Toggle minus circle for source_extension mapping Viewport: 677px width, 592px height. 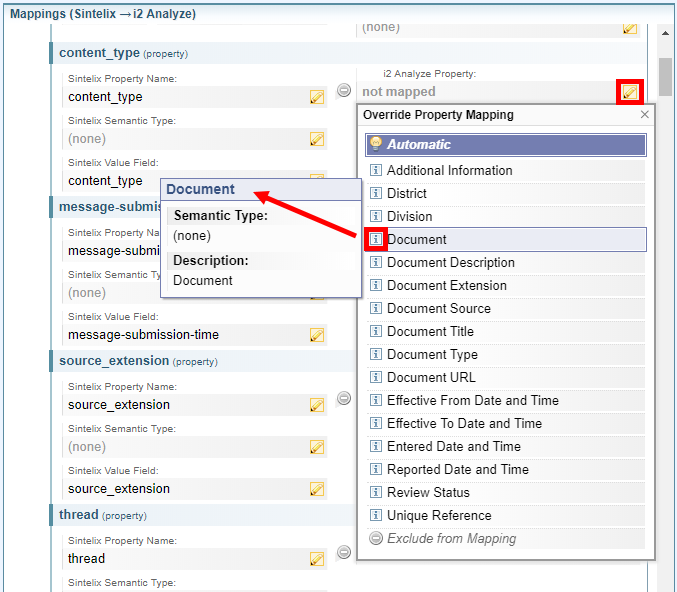point(344,398)
